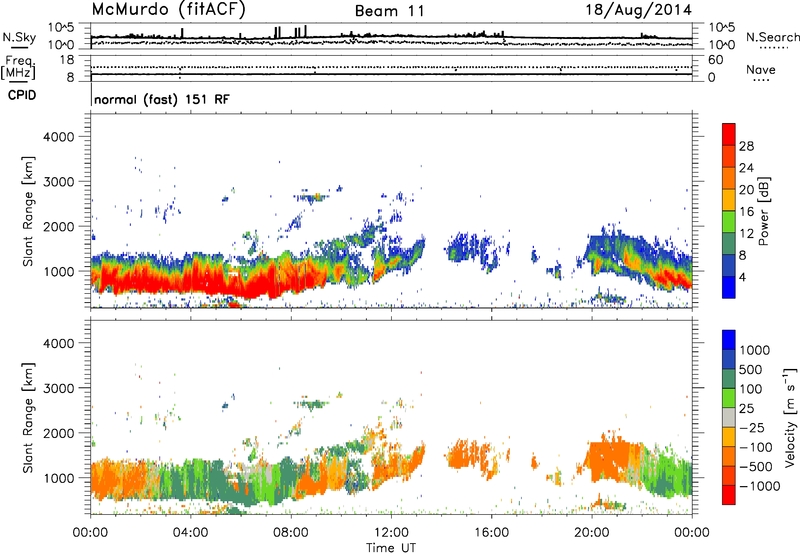800x554 pixels.
Task: Click the "McMurdo (fitACF)" title
Action: tap(168, 9)
